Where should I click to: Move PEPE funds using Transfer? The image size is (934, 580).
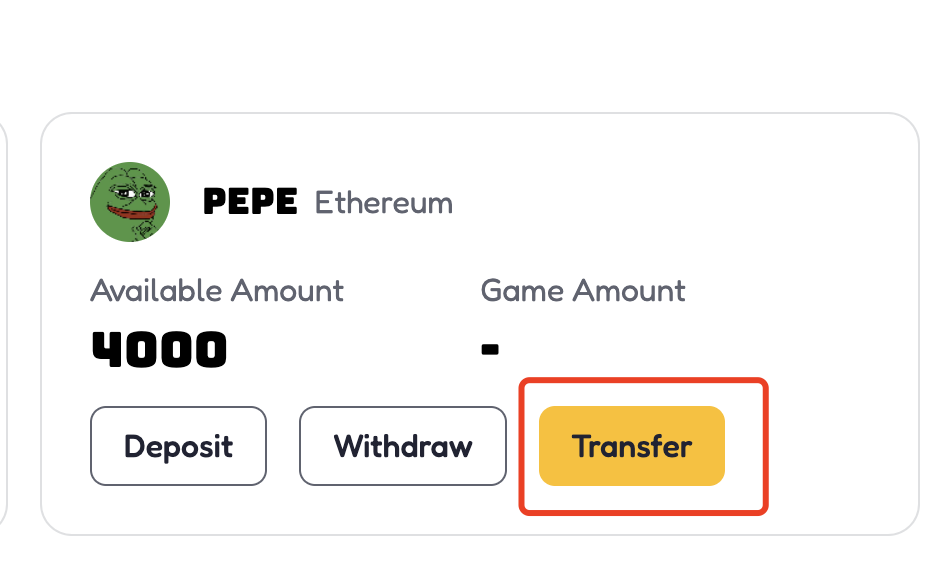click(631, 446)
